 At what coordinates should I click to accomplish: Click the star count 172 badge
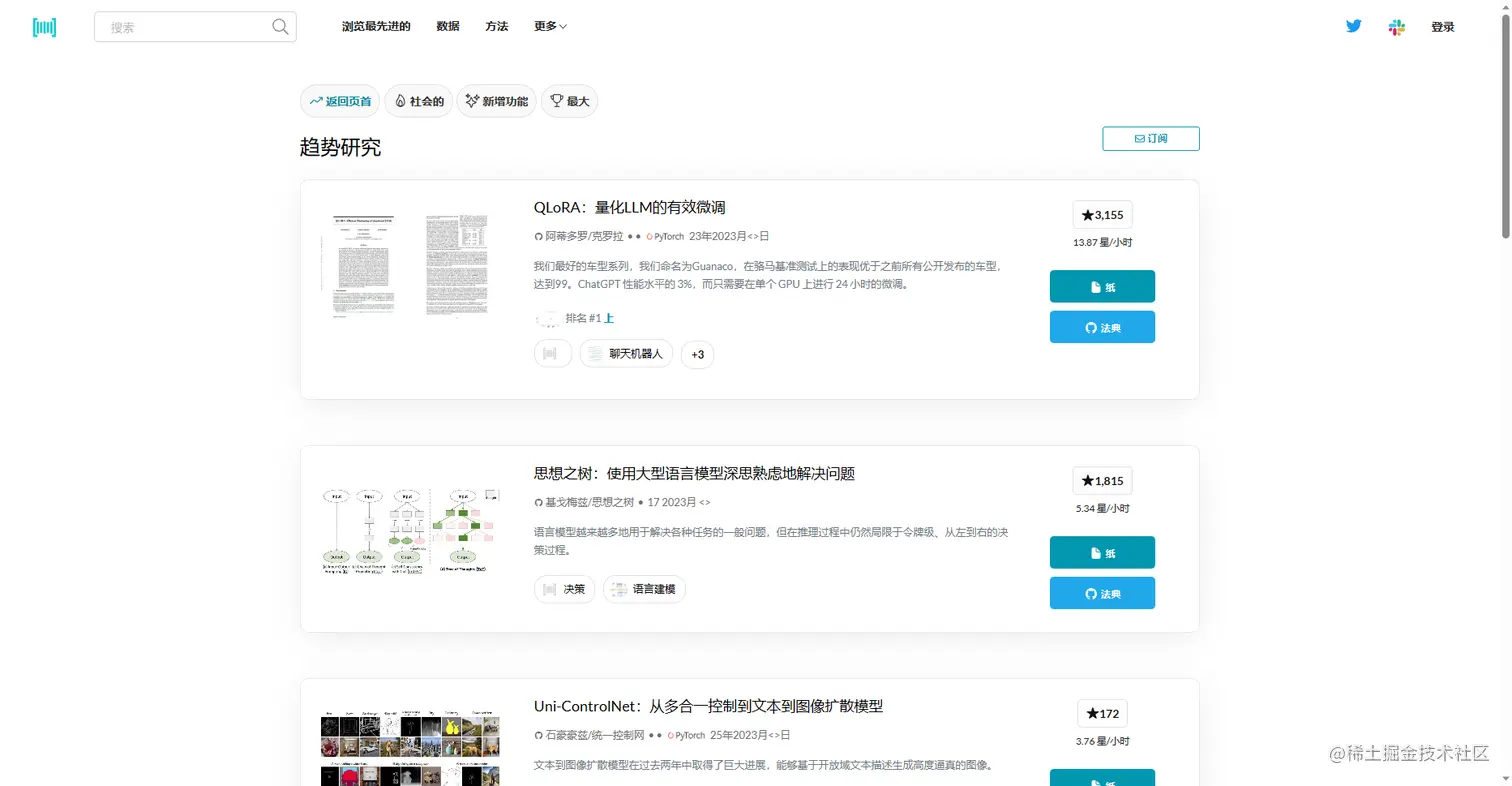pyautogui.click(x=1102, y=713)
